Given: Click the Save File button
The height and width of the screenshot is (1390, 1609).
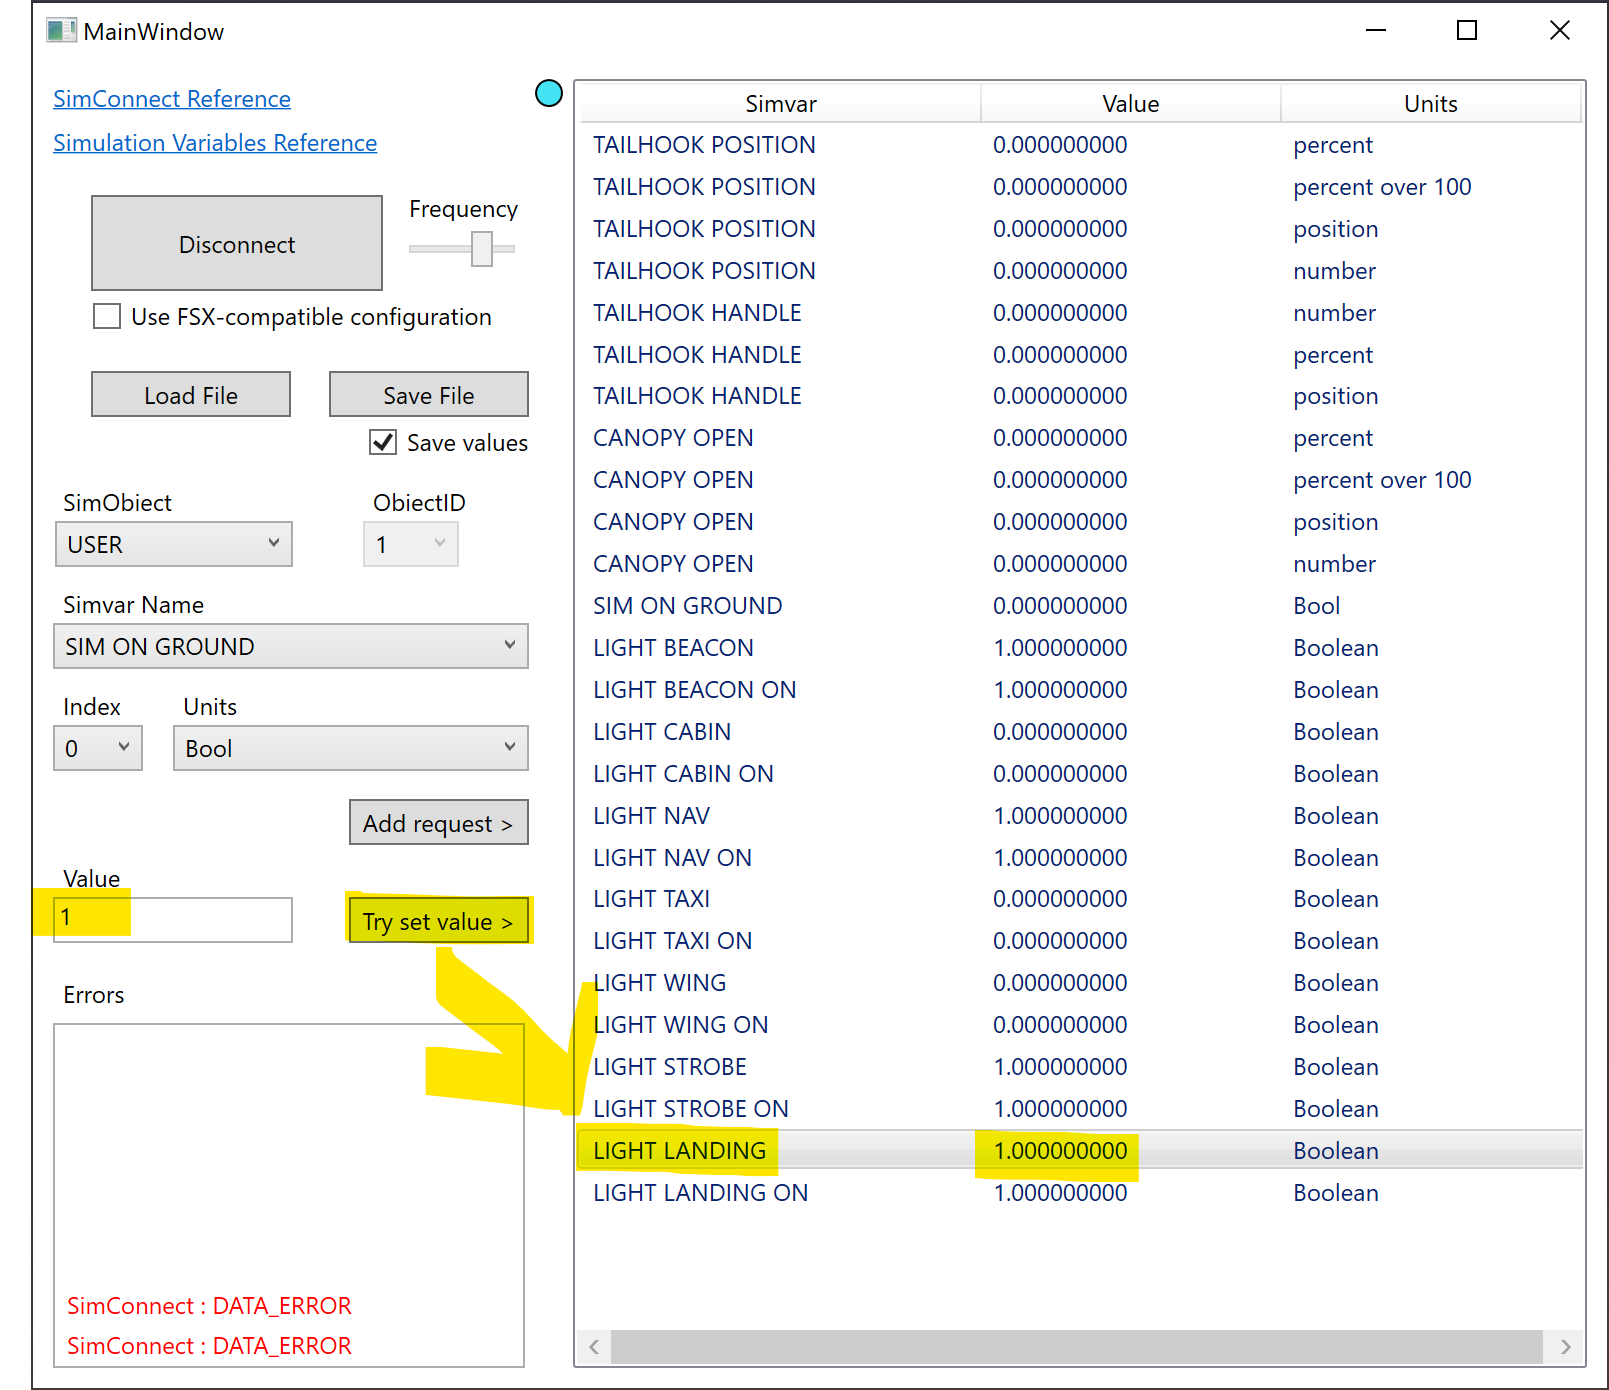Looking at the screenshot, I should tap(428, 394).
